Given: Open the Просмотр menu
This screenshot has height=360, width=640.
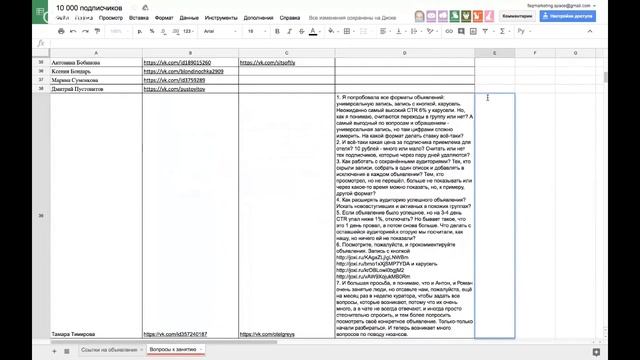Looking at the screenshot, I should (111, 18).
